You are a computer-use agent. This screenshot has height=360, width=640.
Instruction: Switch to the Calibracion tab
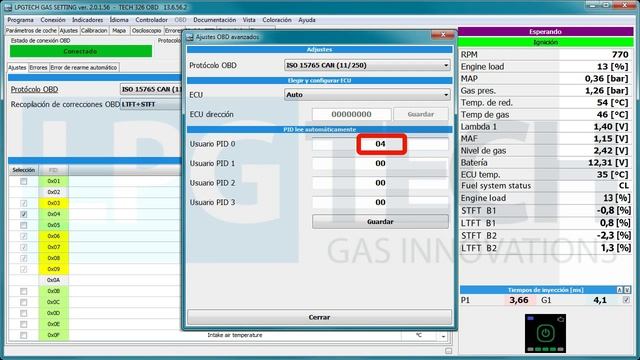click(x=94, y=31)
